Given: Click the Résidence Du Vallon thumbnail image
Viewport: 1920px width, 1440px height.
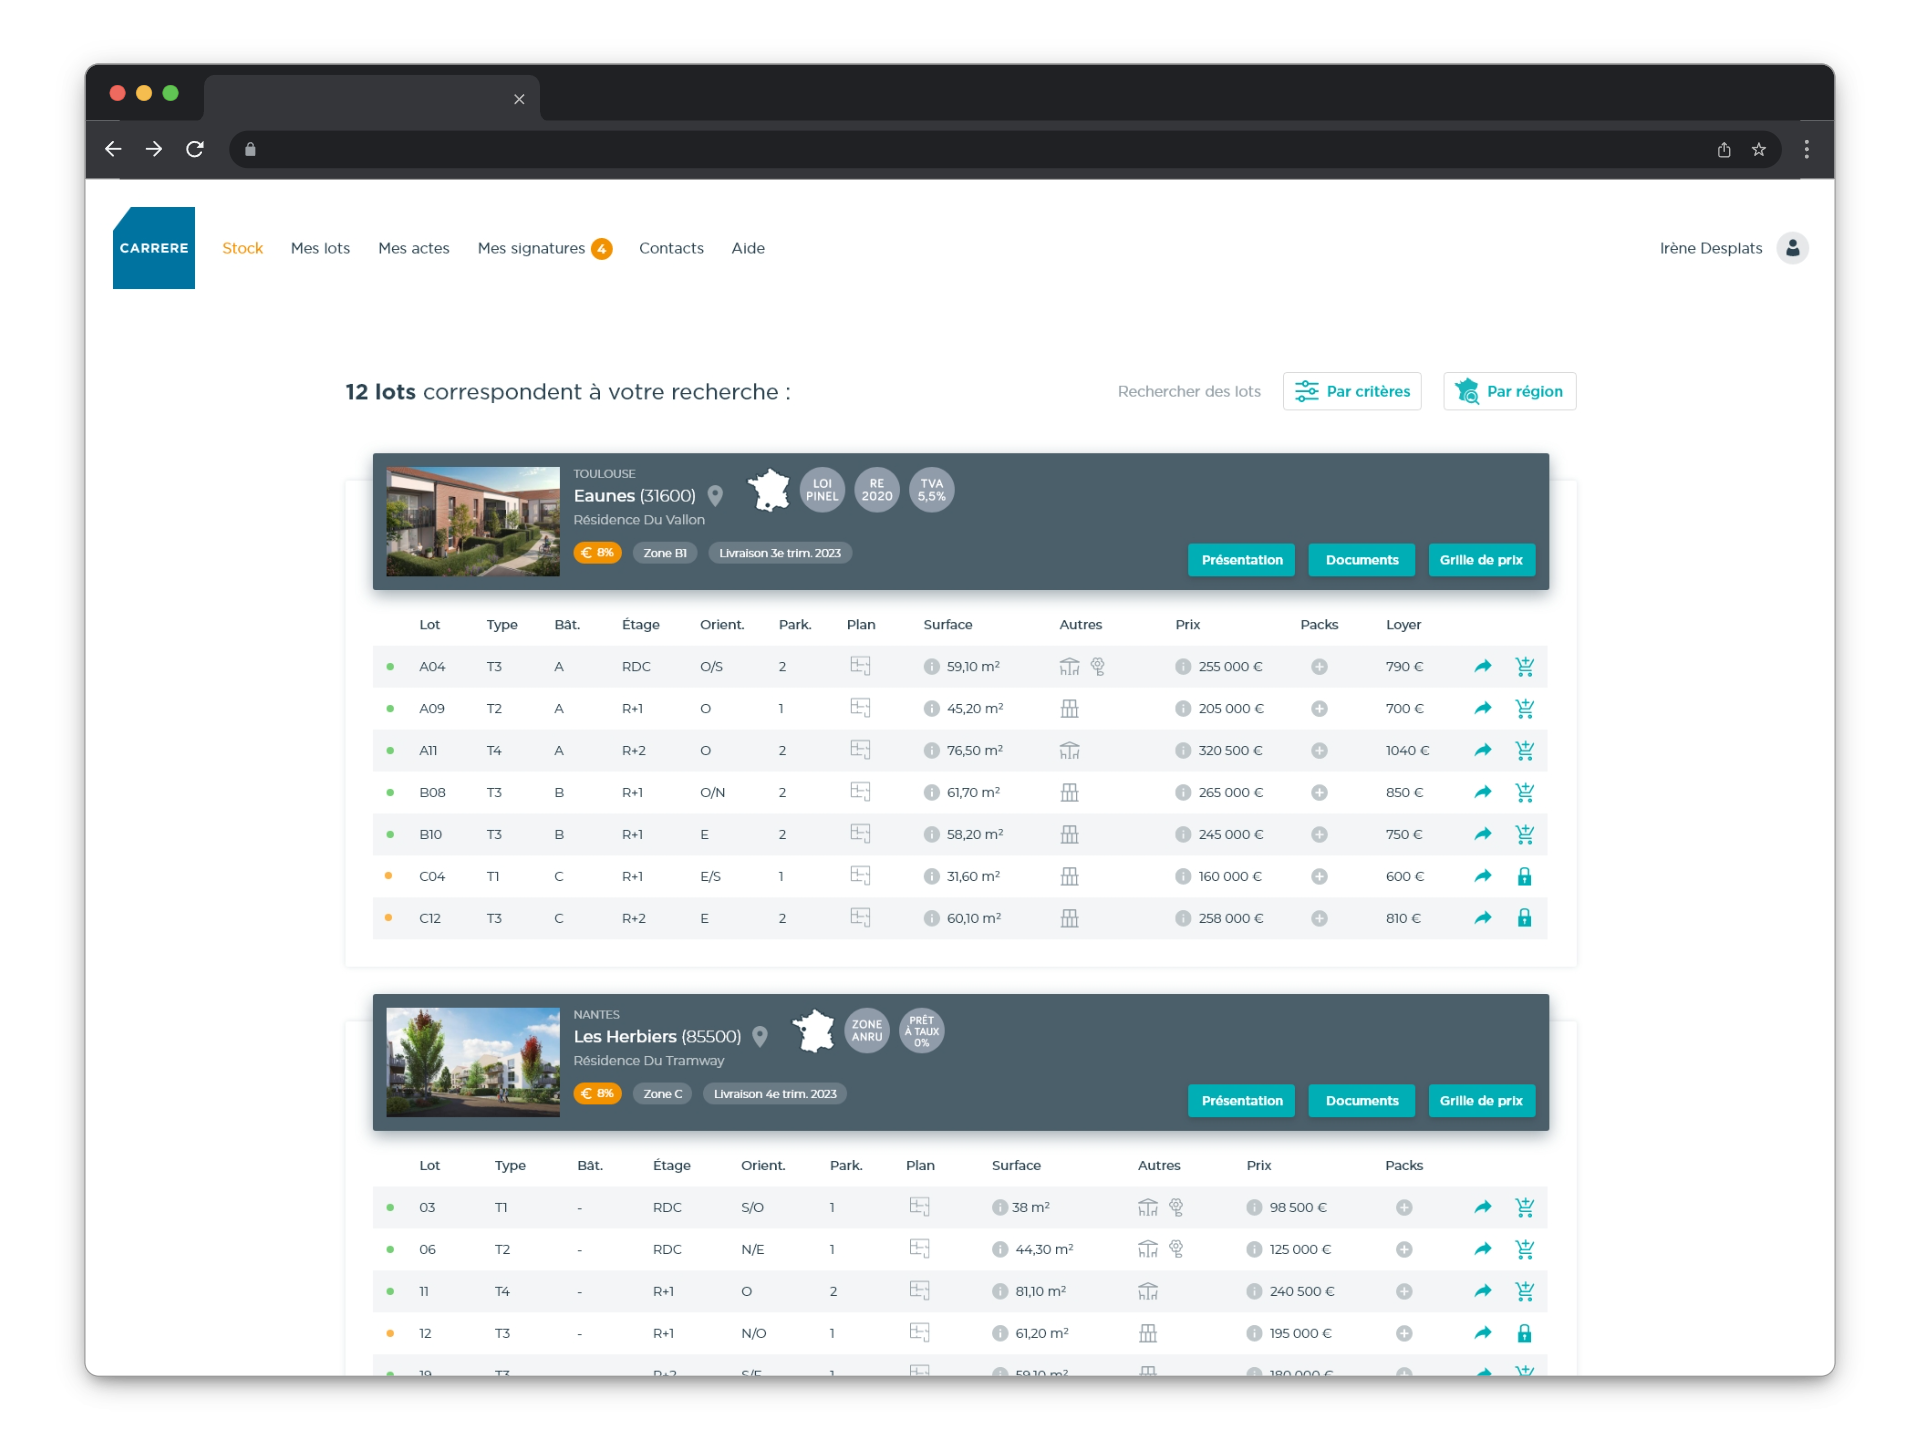Looking at the screenshot, I should click(x=473, y=521).
